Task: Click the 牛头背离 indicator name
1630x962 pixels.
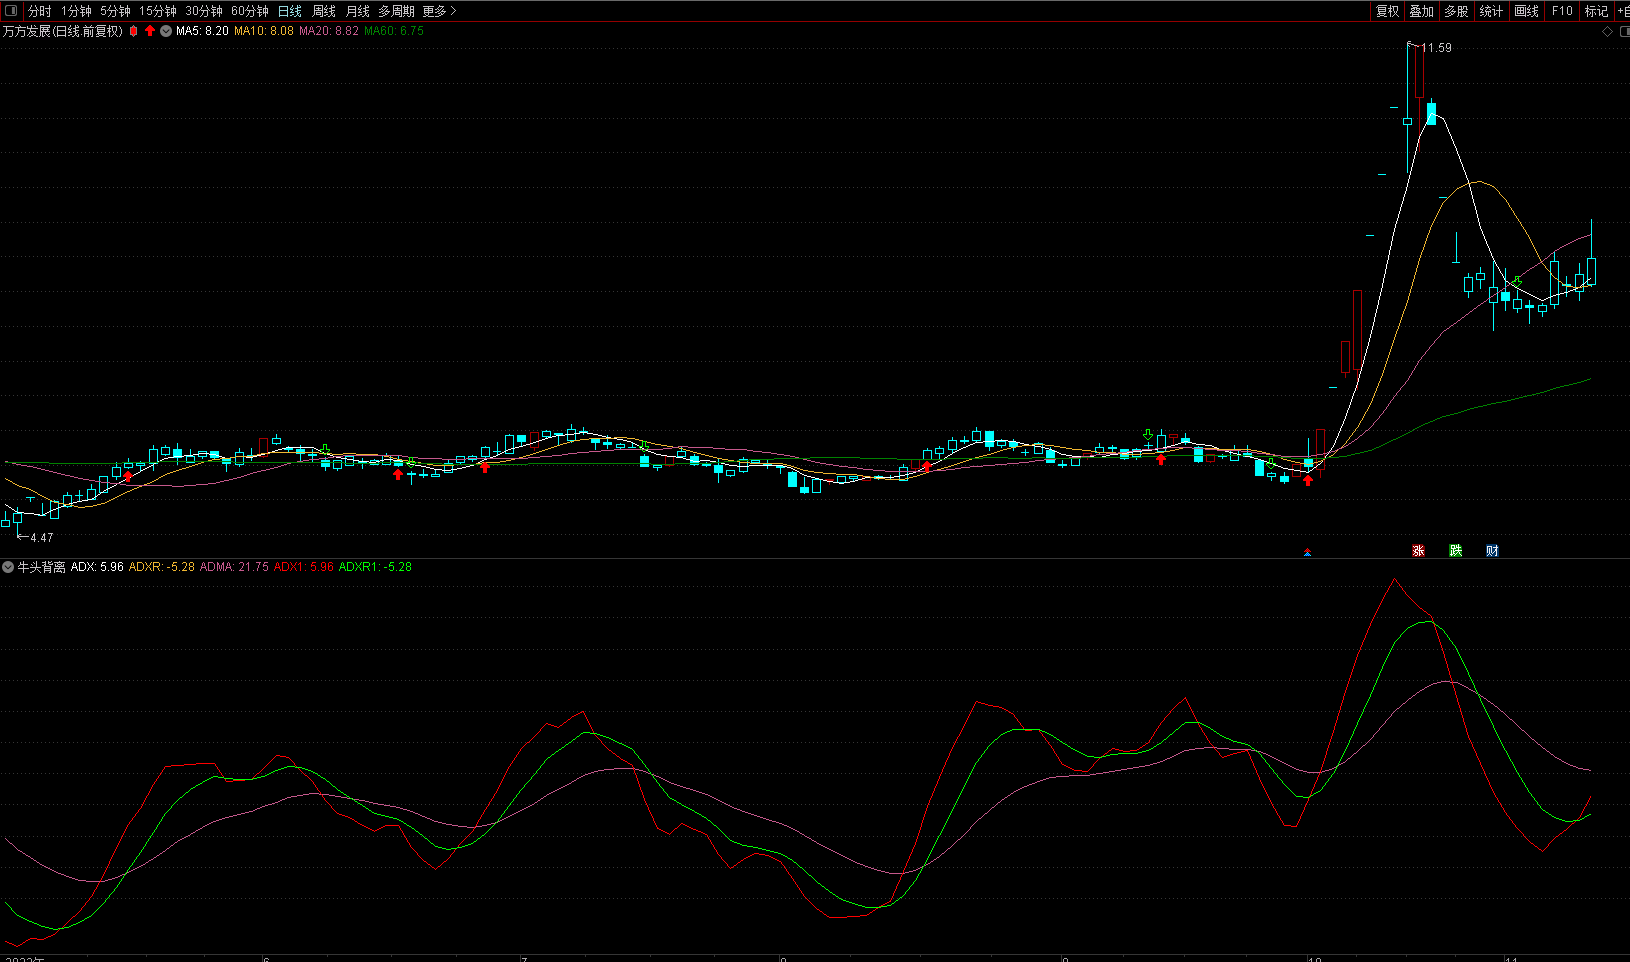Action: pyautogui.click(x=41, y=567)
